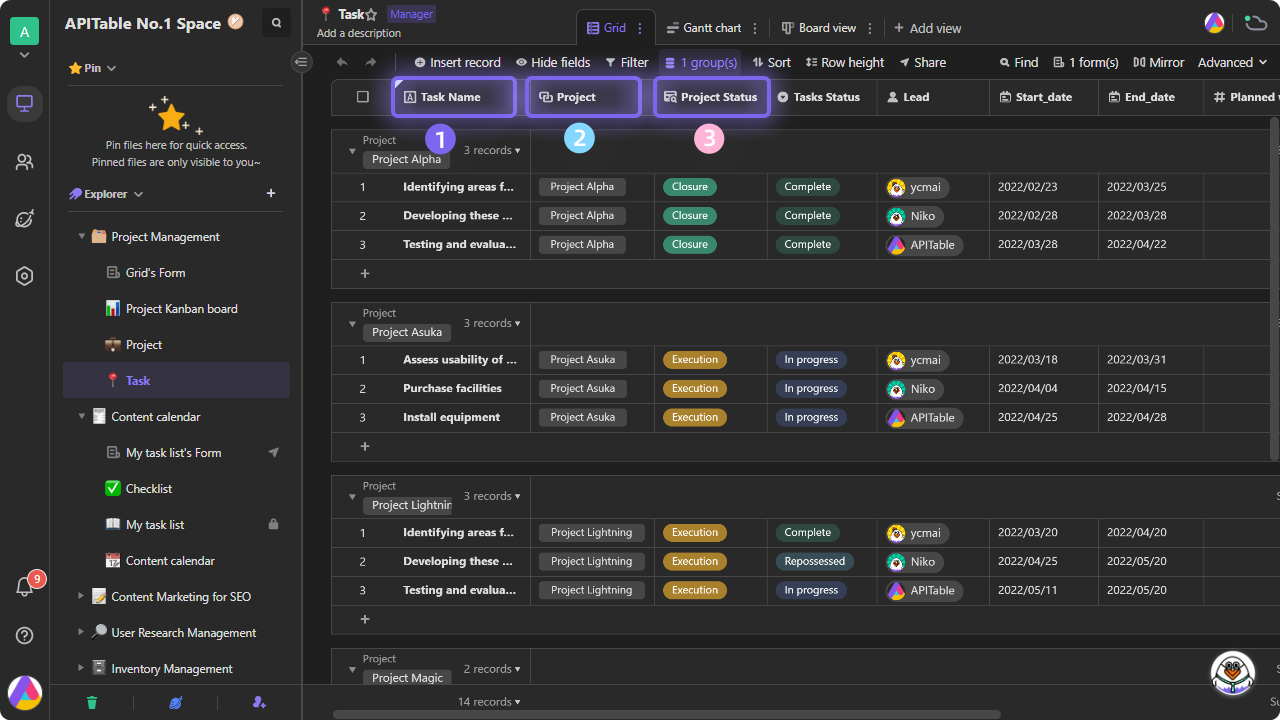Click the invite member icon in explorer footer
The image size is (1280, 720).
(x=259, y=703)
